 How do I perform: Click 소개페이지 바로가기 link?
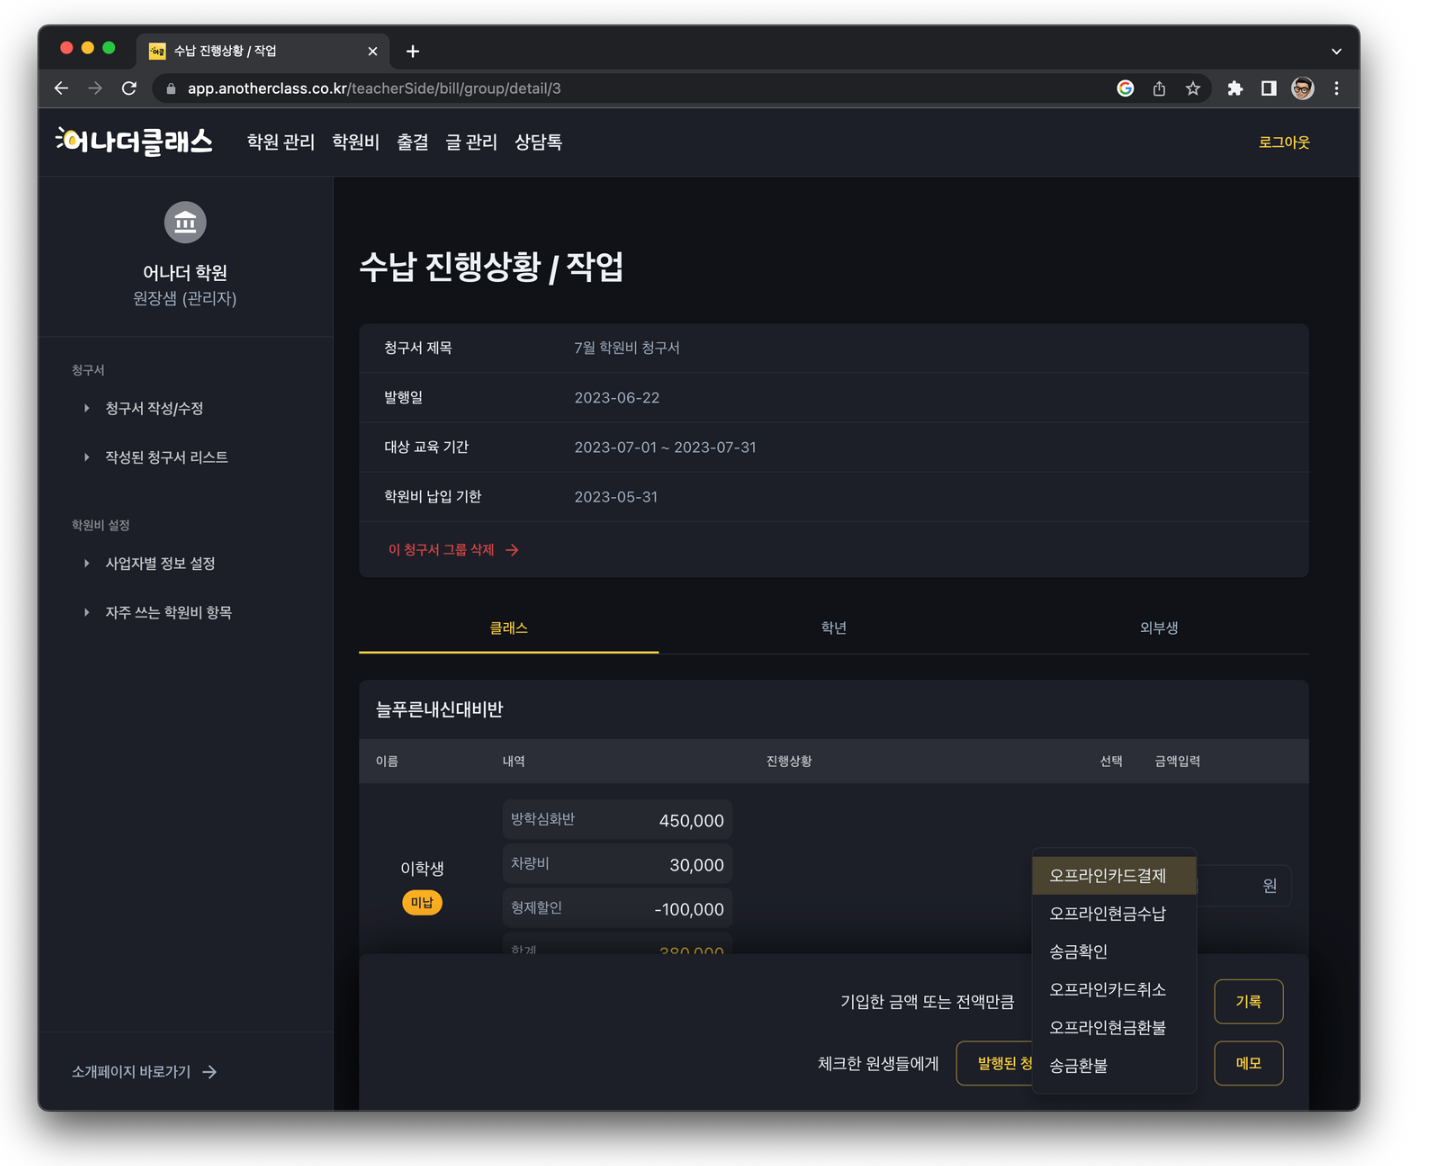coord(144,1072)
